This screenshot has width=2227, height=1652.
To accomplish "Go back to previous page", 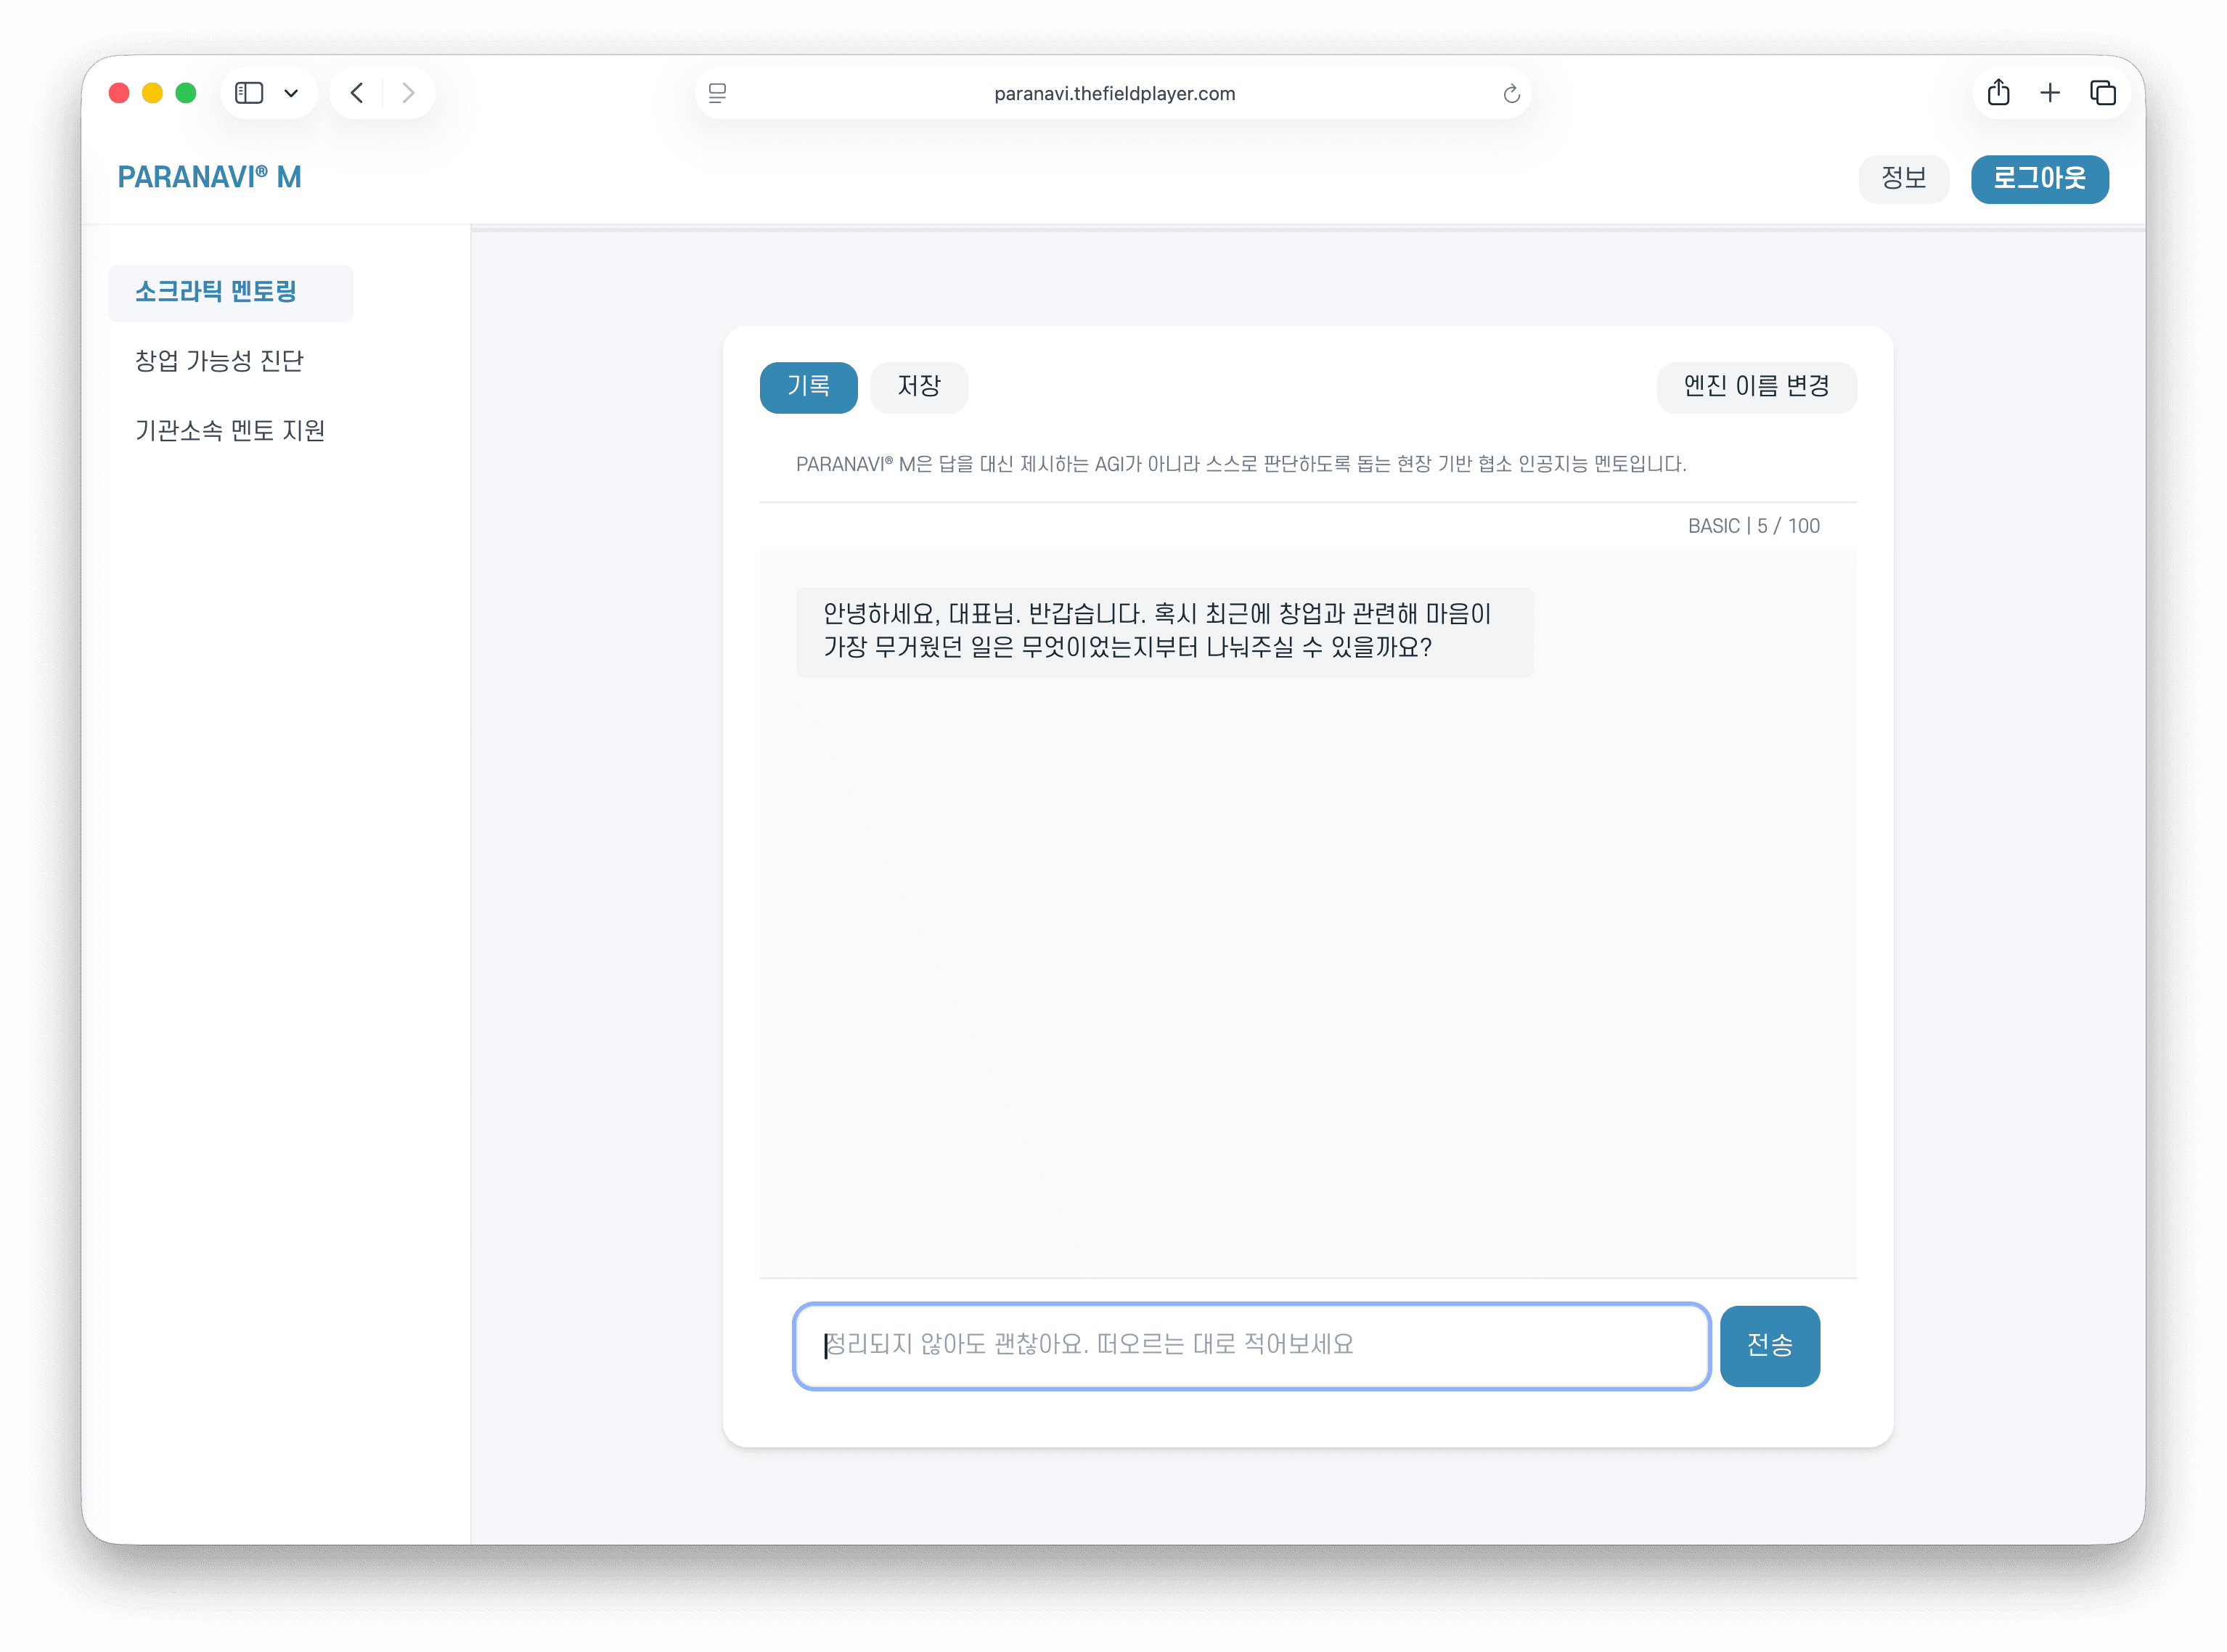I will [x=357, y=93].
